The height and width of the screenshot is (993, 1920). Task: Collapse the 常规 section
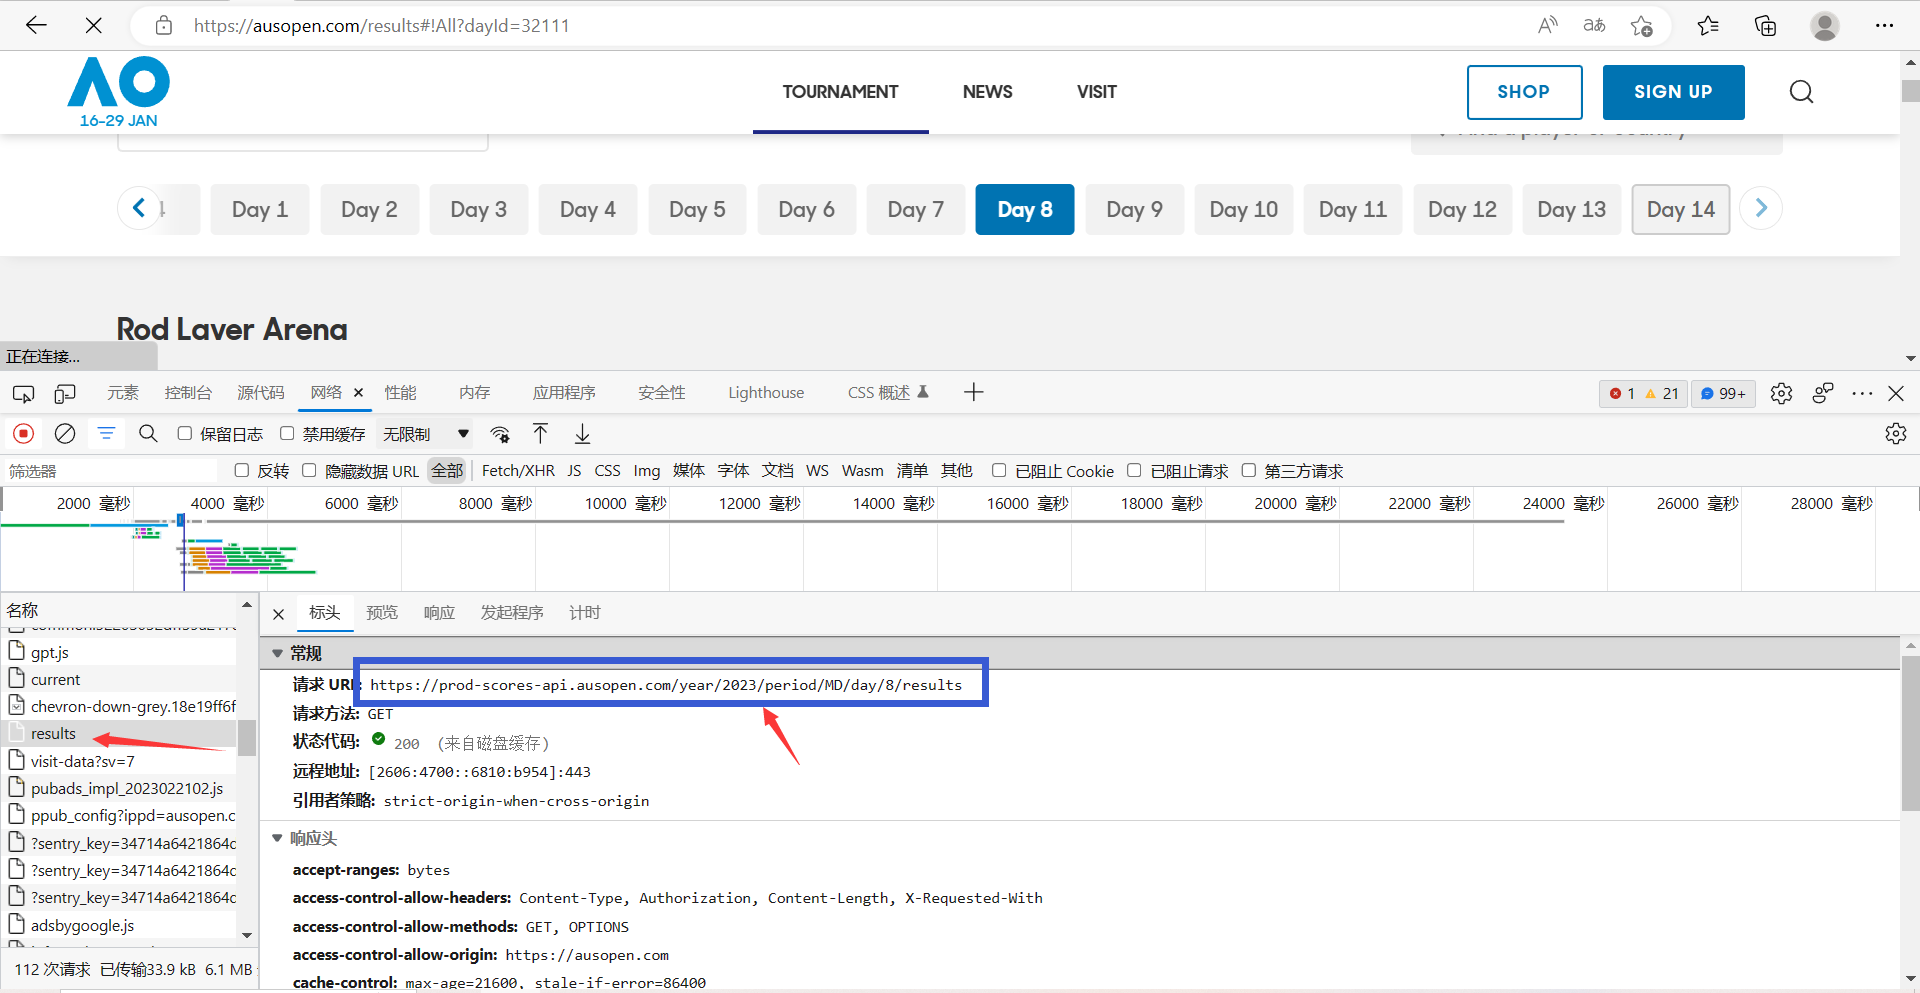pyautogui.click(x=278, y=653)
